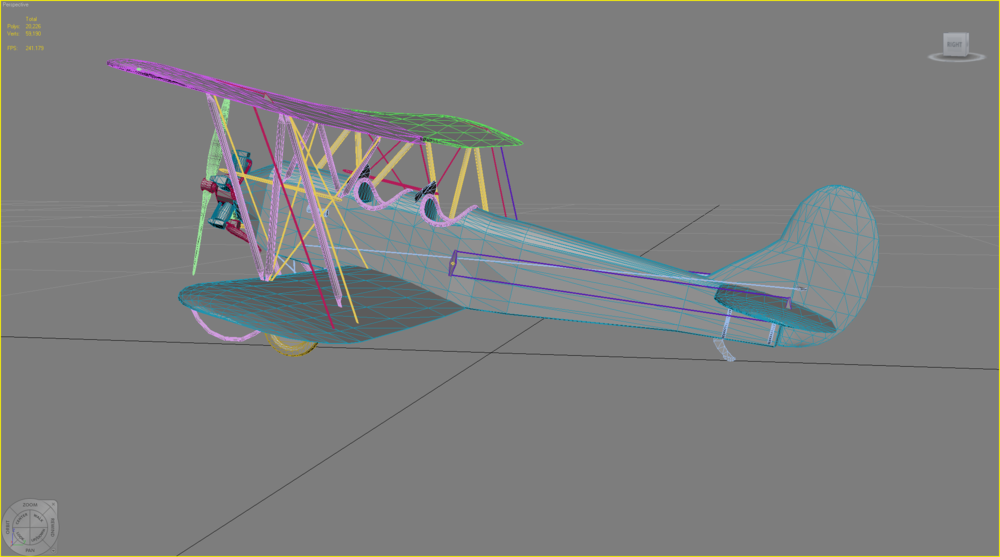Click the green upper wing tip section
This screenshot has width=1000, height=557.
click(x=446, y=128)
